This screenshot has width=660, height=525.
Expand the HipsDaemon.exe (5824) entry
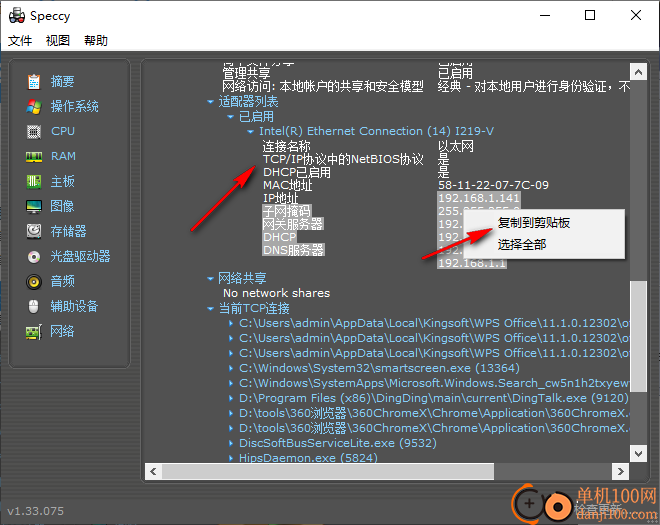[x=231, y=458]
